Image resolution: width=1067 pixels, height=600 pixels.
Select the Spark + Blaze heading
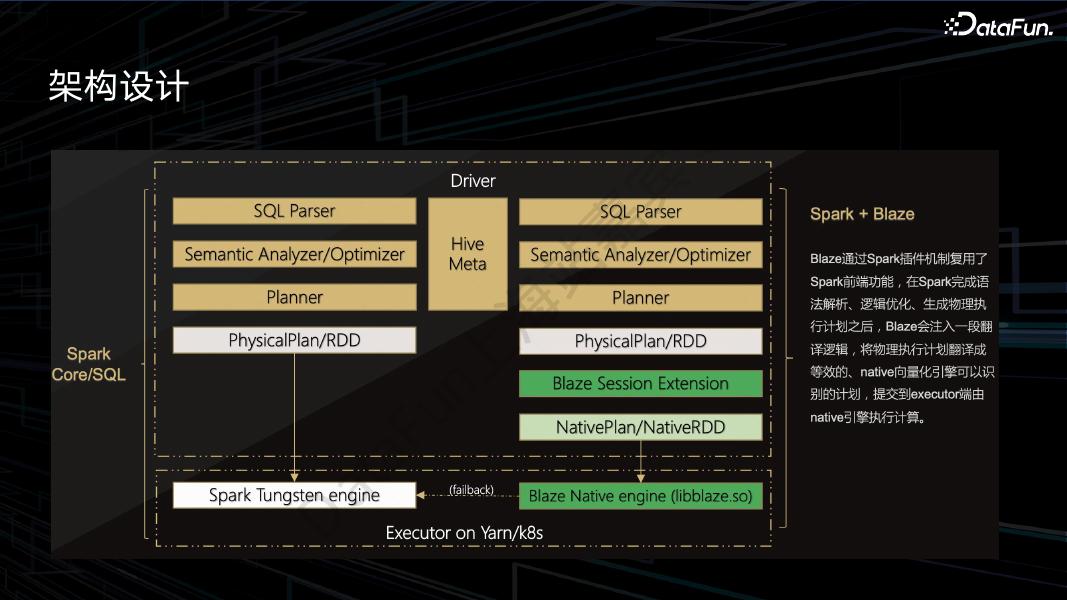click(861, 213)
